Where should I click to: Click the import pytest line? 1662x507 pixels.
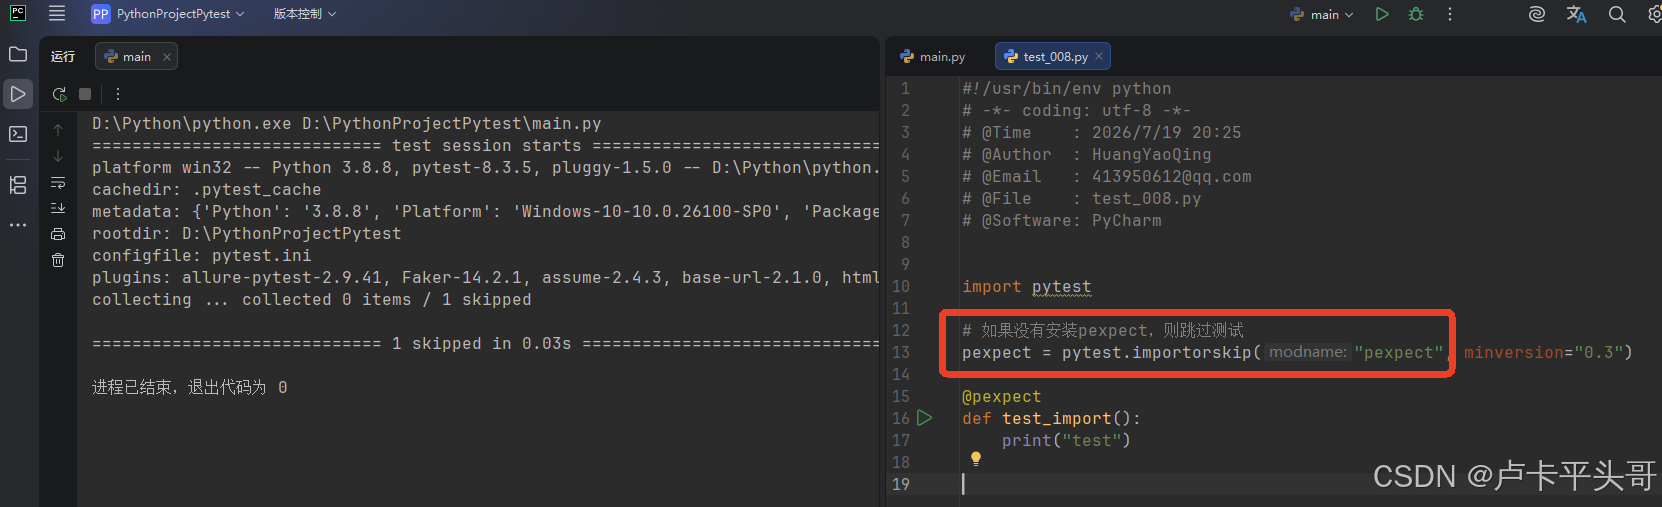click(1027, 287)
